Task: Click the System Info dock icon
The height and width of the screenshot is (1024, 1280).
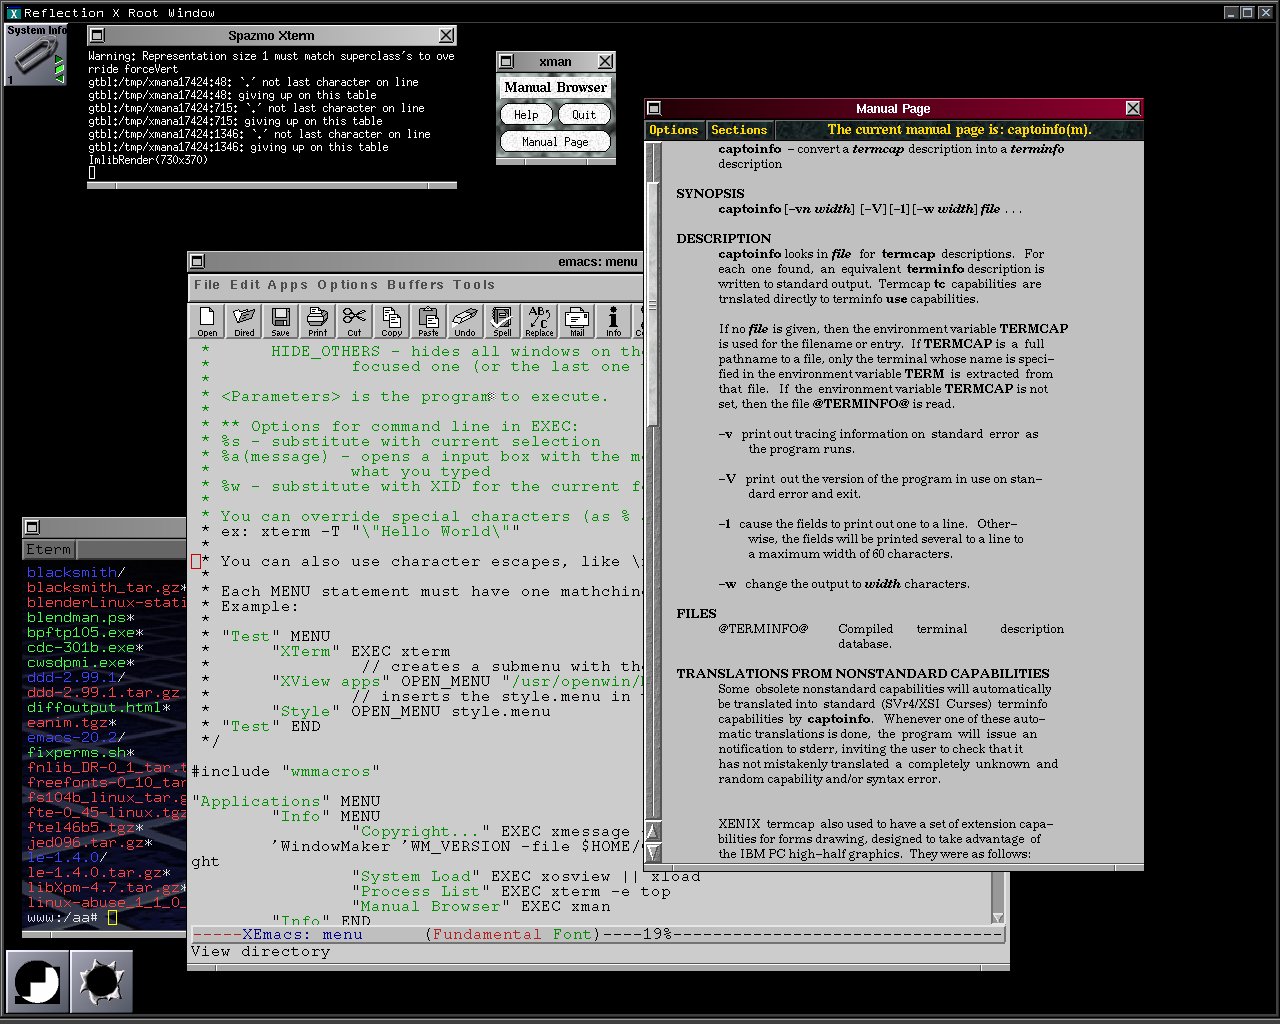Action: click(35, 54)
